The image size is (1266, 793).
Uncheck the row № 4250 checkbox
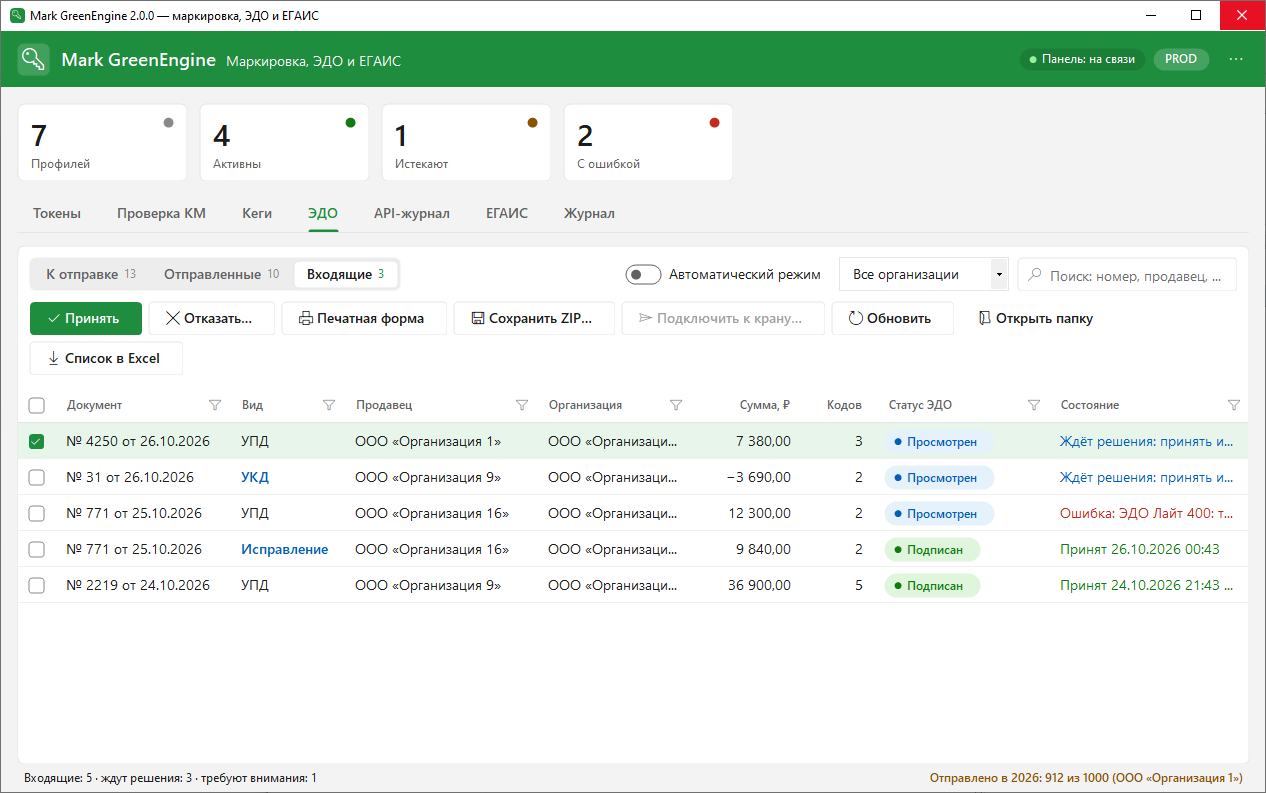pyautogui.click(x=37, y=441)
